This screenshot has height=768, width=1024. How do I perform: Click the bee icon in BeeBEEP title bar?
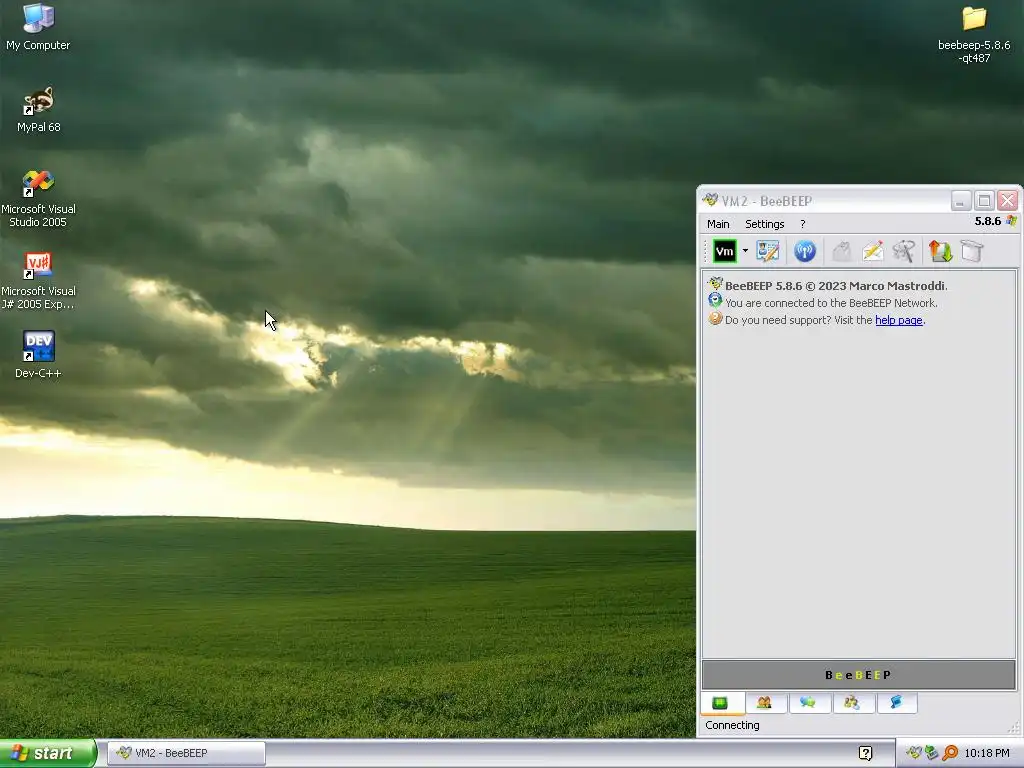coord(710,200)
